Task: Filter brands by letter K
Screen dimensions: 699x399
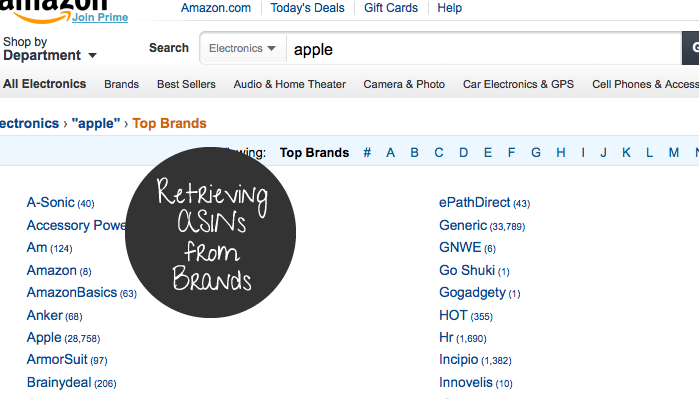Action: click(x=626, y=153)
